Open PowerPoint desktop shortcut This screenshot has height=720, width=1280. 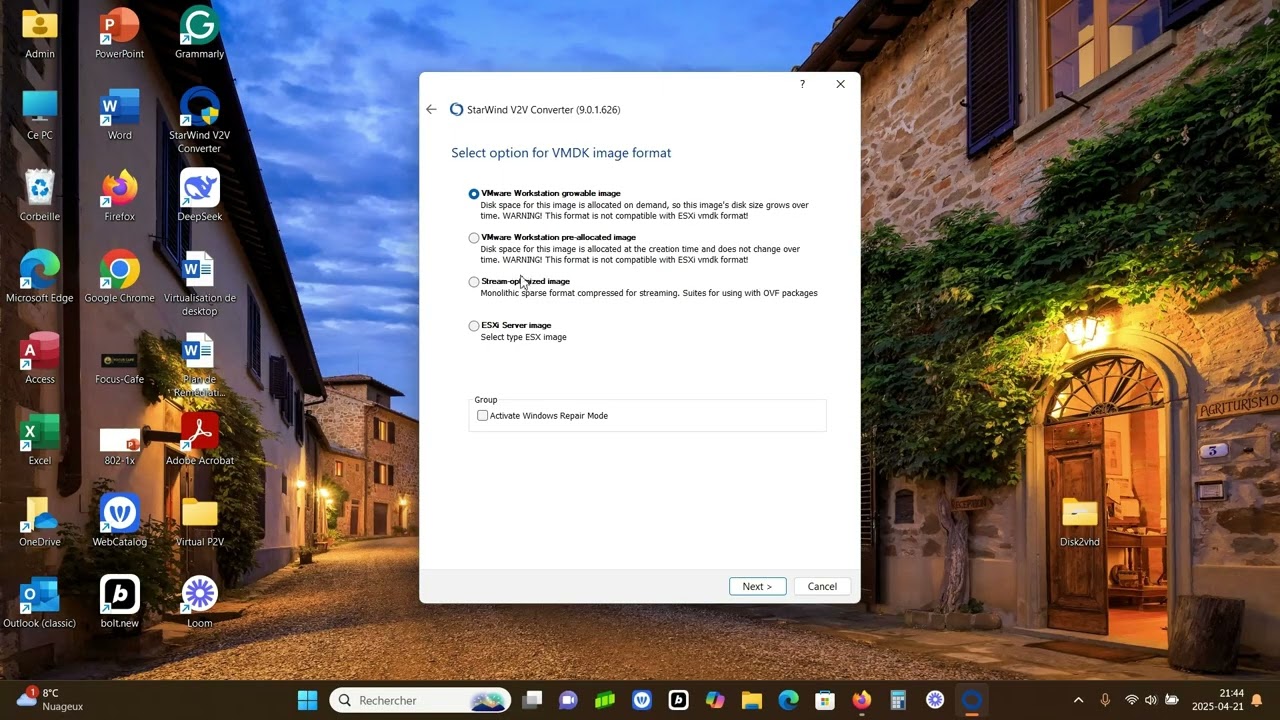coord(120,34)
